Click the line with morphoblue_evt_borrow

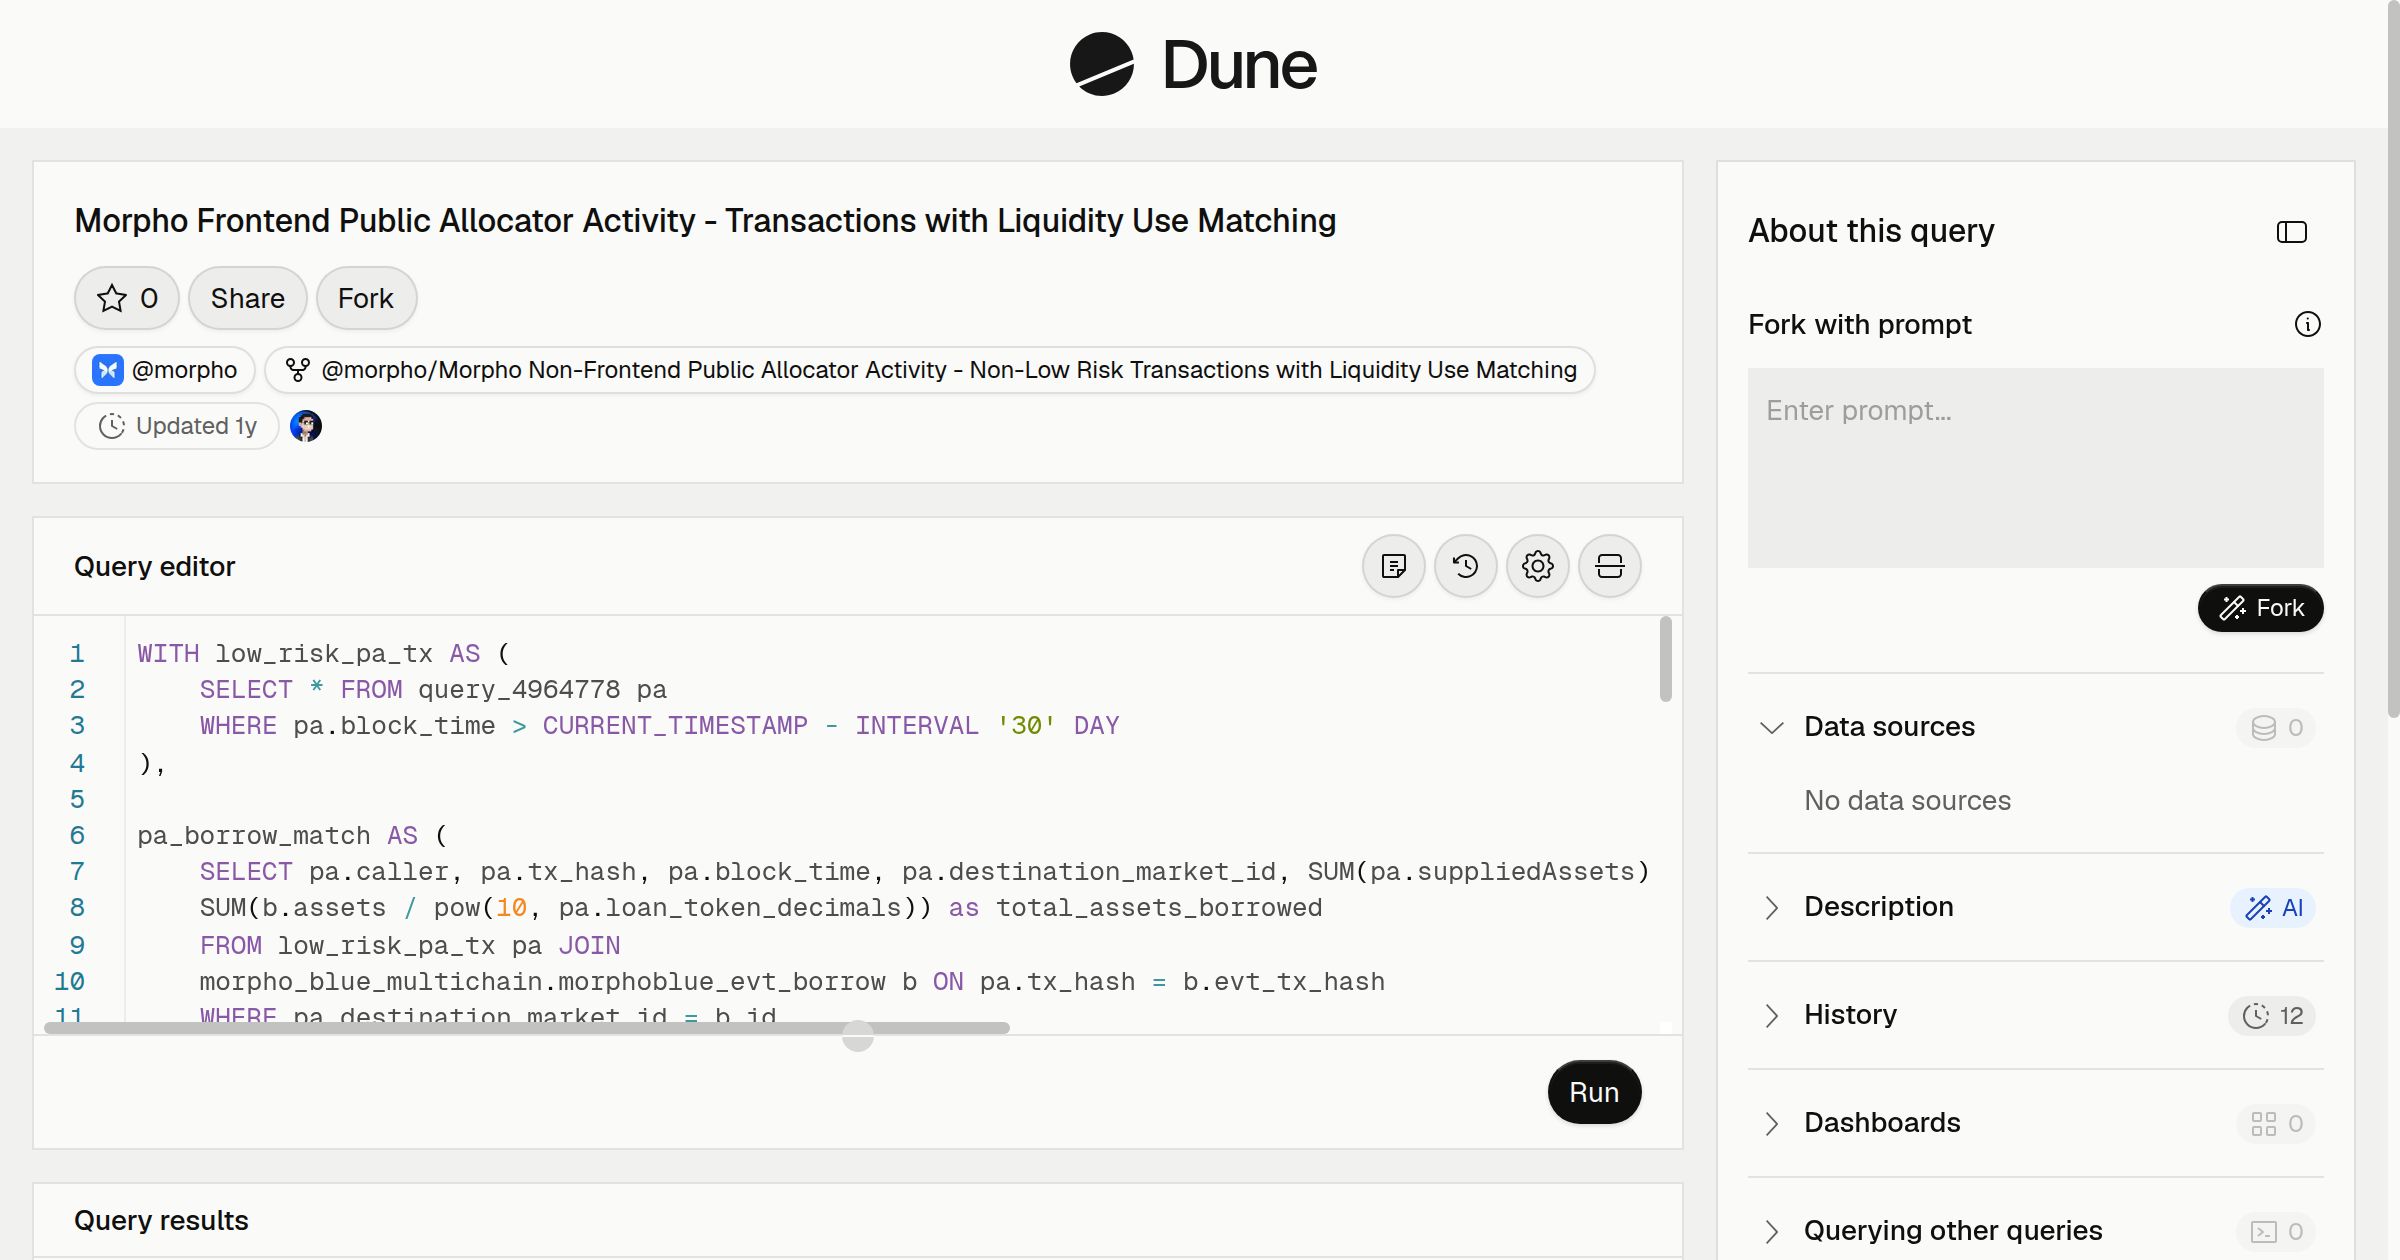click(792, 981)
